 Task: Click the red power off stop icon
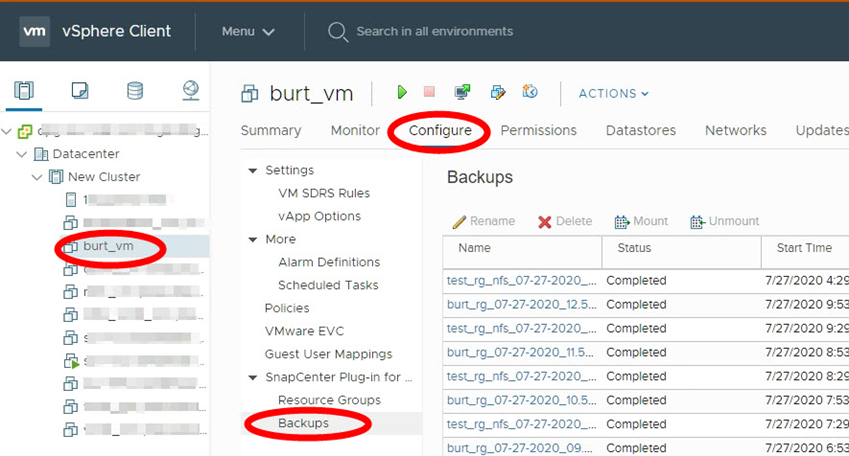[x=429, y=93]
